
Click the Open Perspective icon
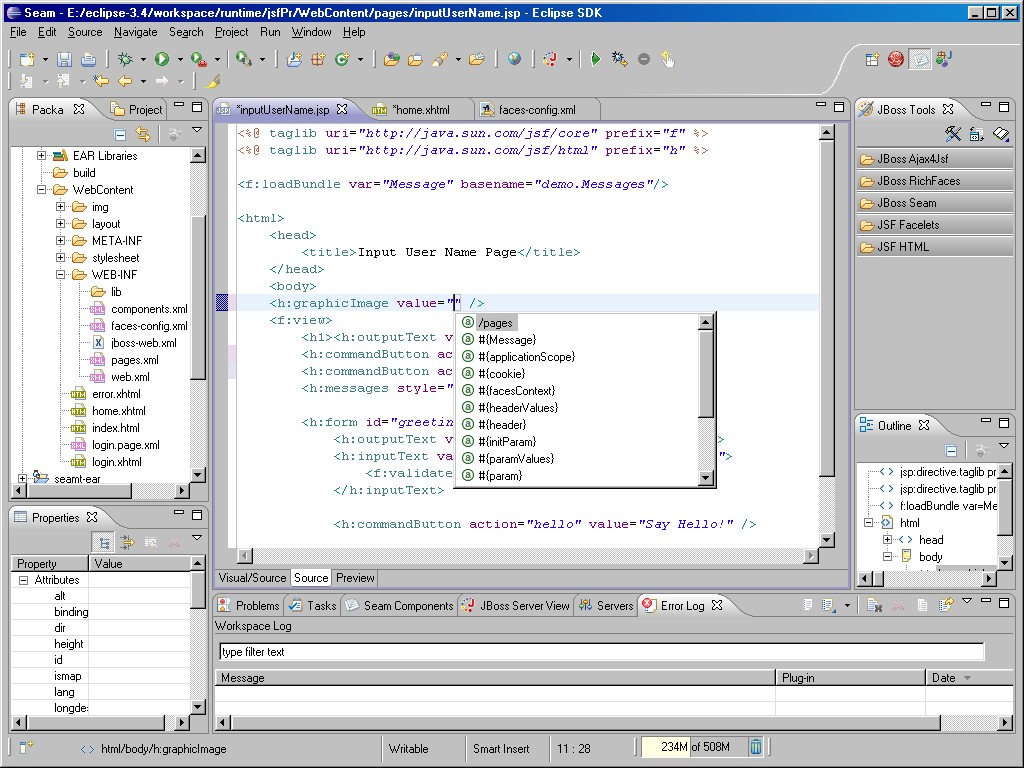click(872, 60)
